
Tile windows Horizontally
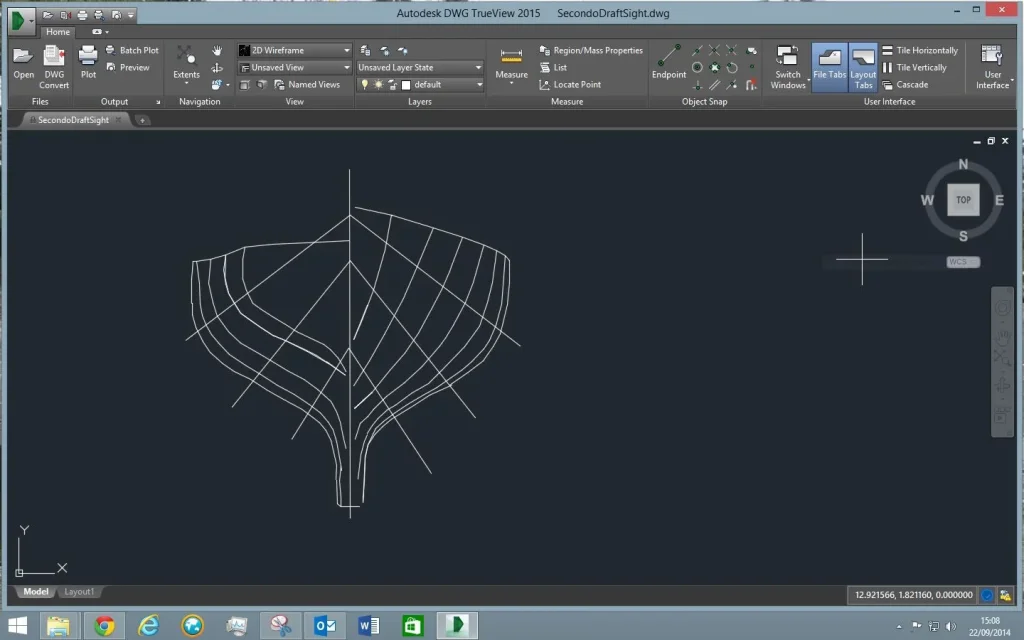point(920,50)
